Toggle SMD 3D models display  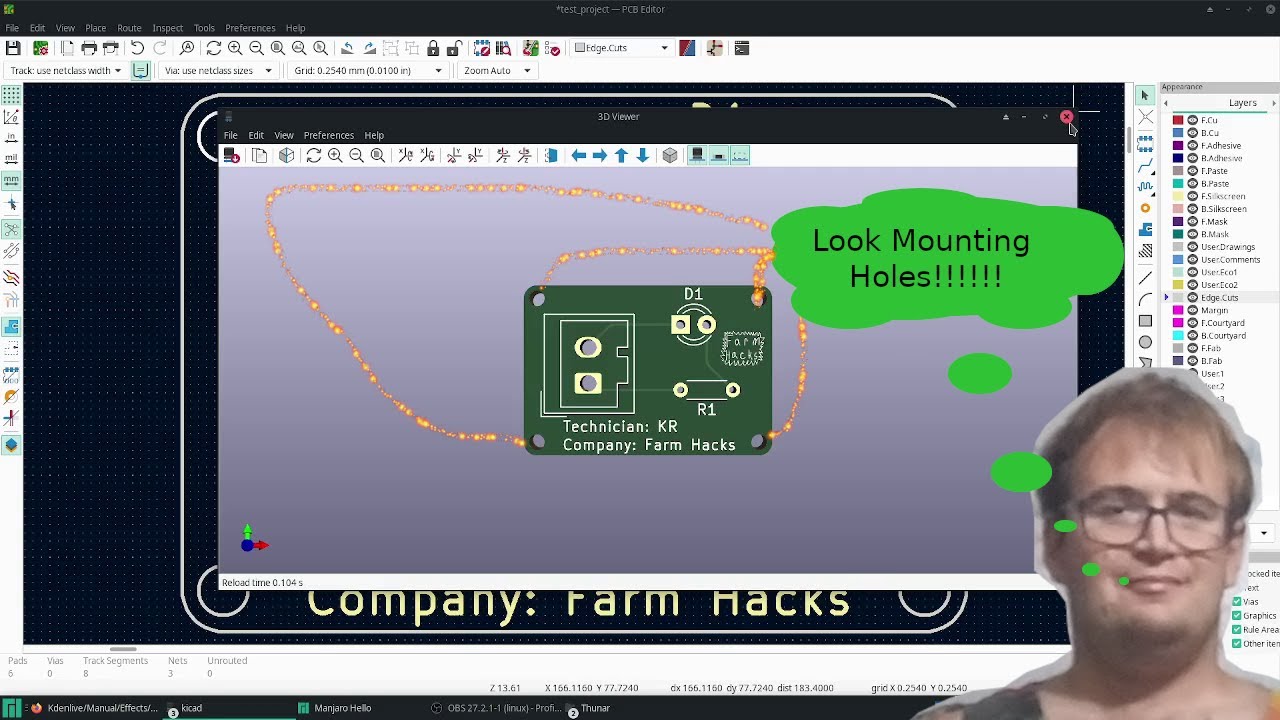[x=719, y=155]
